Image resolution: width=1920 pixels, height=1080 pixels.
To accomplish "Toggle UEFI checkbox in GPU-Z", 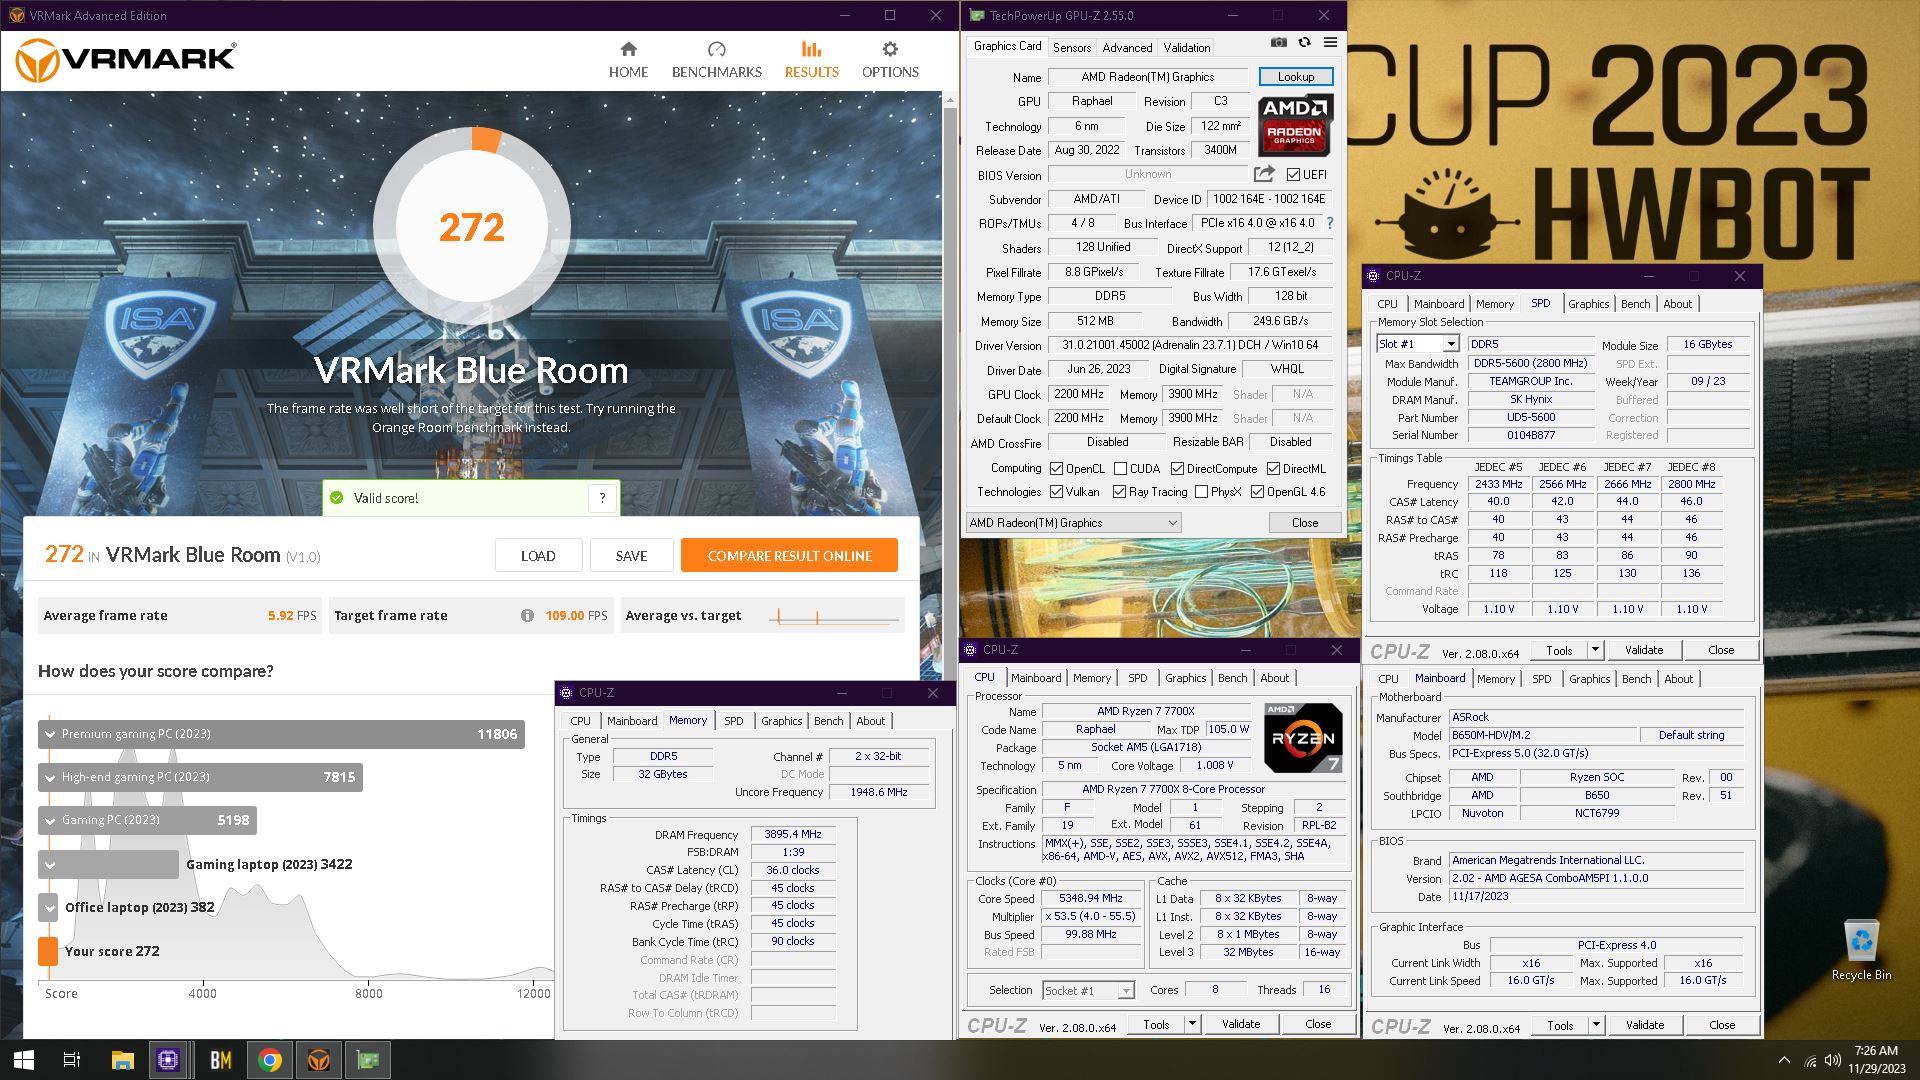I will click(1293, 174).
